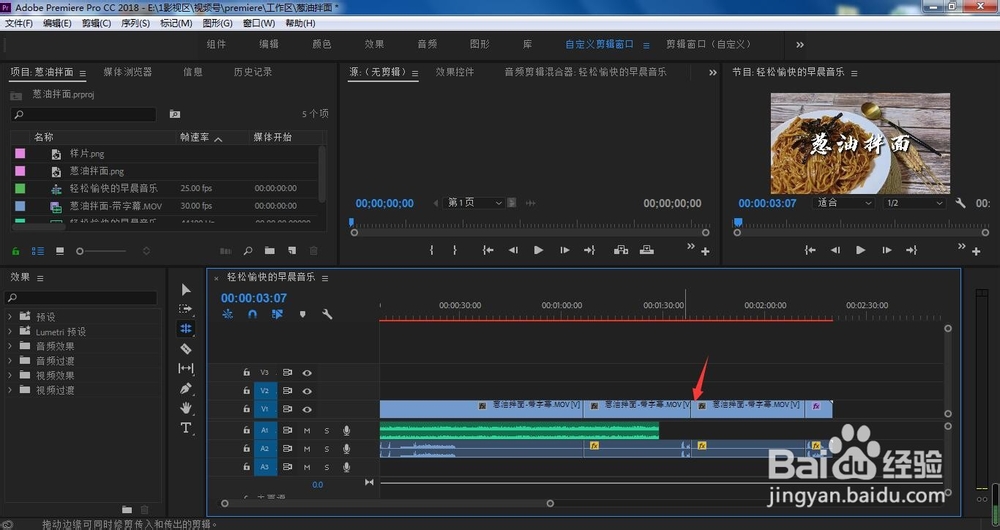Viewport: 1000px width, 530px height.
Task: Expand the 视频过渡 folder
Action: (x=10, y=390)
